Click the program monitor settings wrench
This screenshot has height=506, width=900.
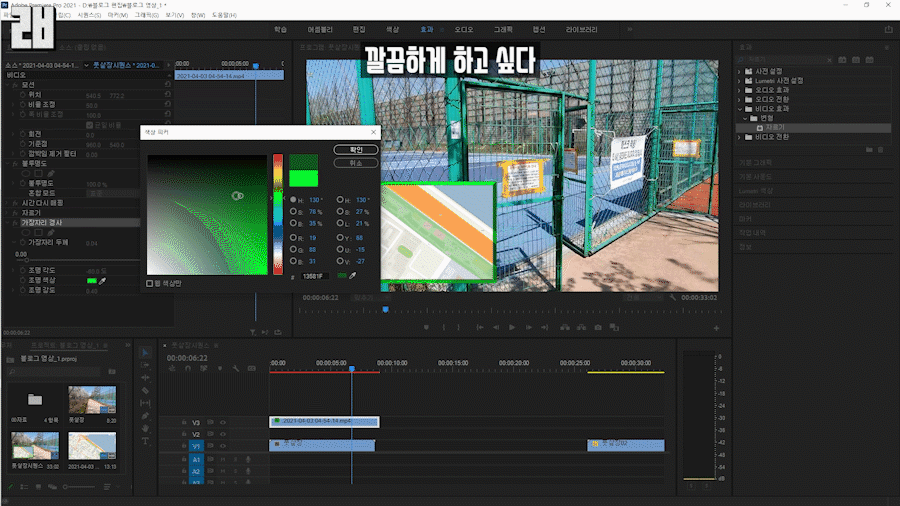[673, 298]
